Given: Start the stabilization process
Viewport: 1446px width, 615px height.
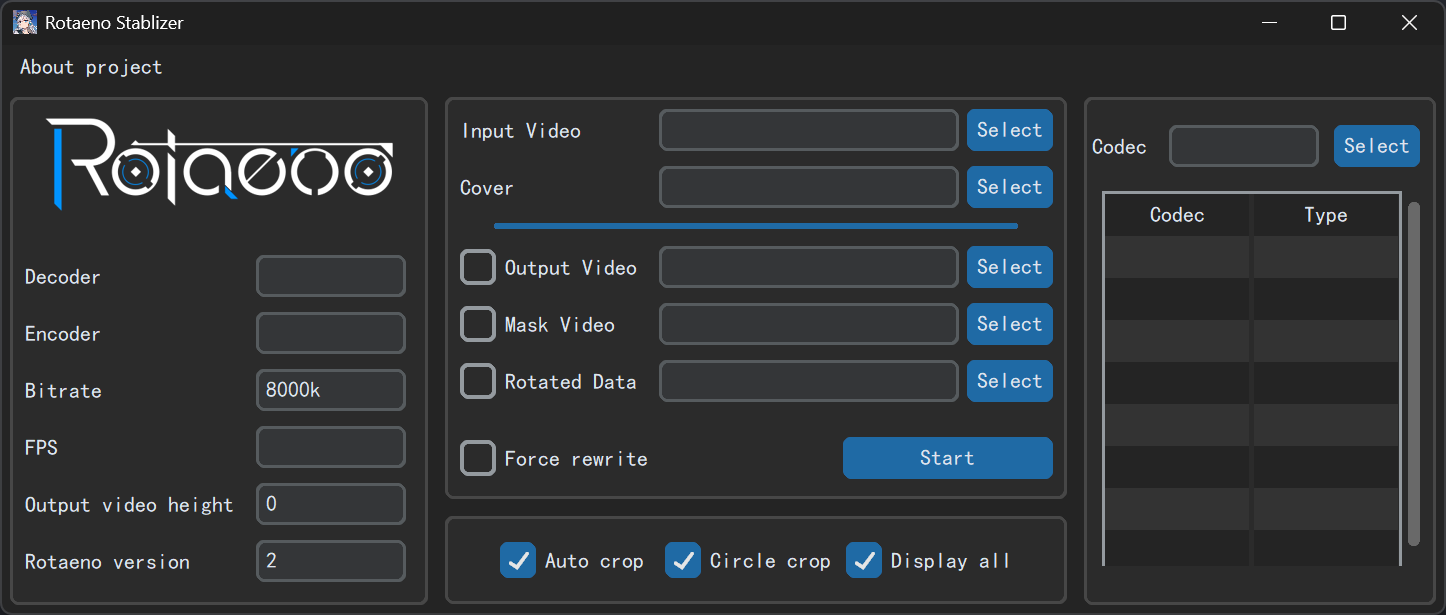Looking at the screenshot, I should click(x=948, y=458).
